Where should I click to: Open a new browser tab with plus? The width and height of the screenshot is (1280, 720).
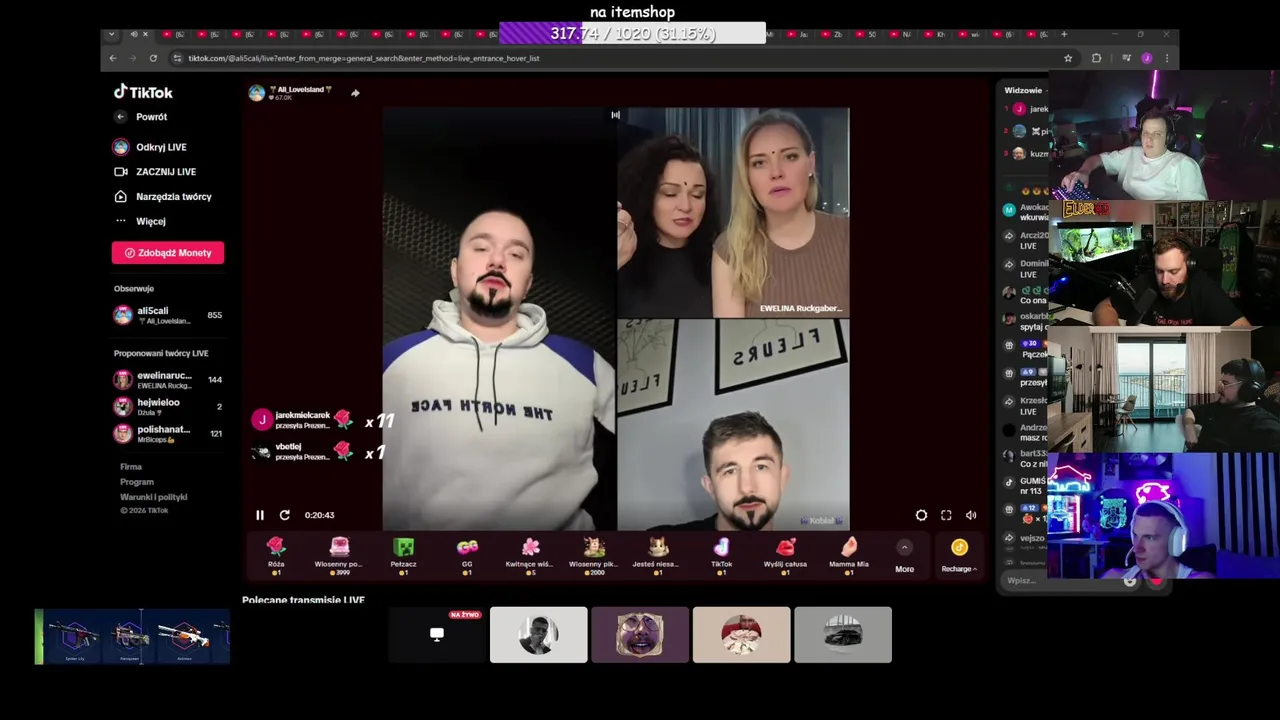pos(1064,35)
